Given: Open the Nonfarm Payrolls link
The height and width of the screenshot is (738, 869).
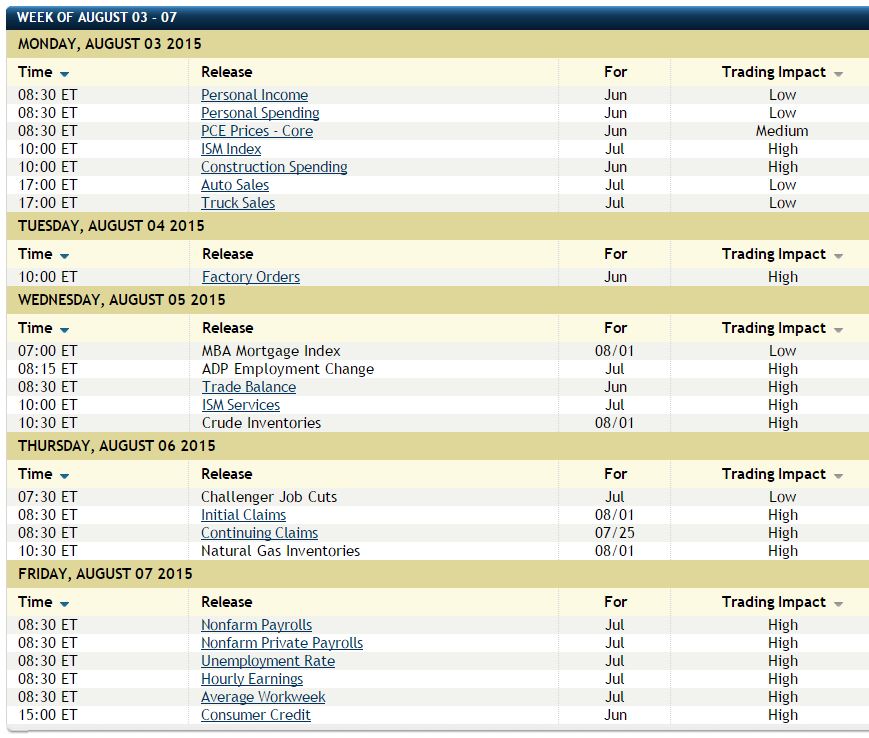Looking at the screenshot, I should [256, 625].
